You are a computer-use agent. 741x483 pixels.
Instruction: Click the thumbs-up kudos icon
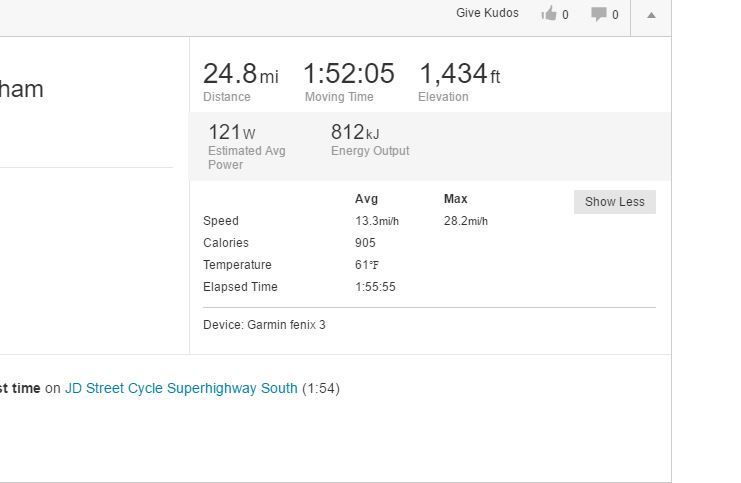tap(549, 13)
